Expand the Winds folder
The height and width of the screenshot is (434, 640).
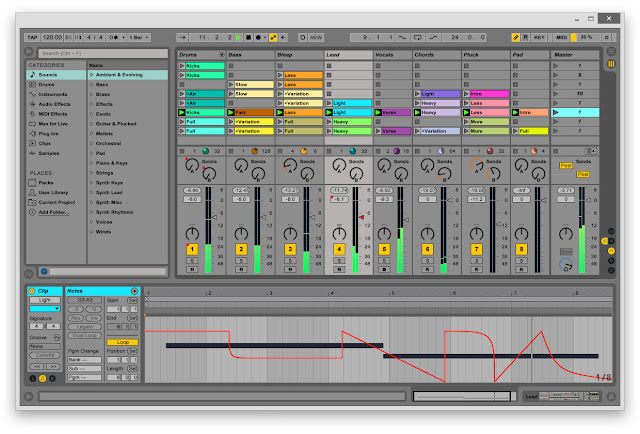[92, 231]
